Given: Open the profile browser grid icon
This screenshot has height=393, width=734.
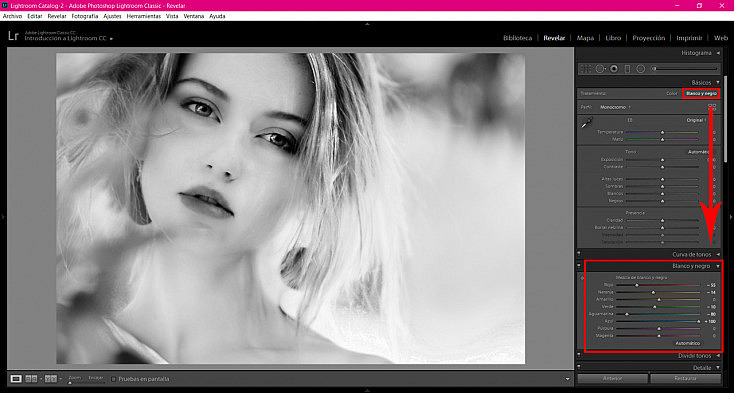Looking at the screenshot, I should tap(712, 107).
